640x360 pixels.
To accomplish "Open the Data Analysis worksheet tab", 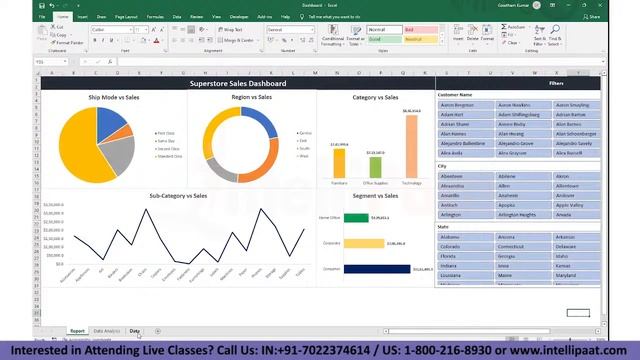I will (107, 331).
